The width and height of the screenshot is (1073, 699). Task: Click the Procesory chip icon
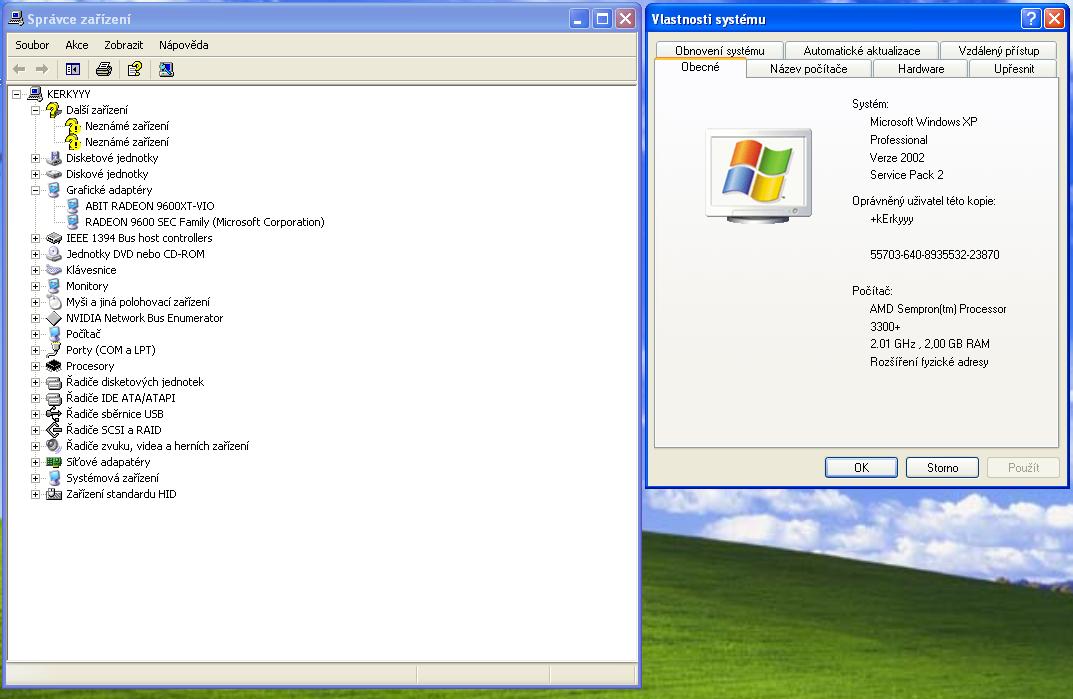[x=53, y=366]
